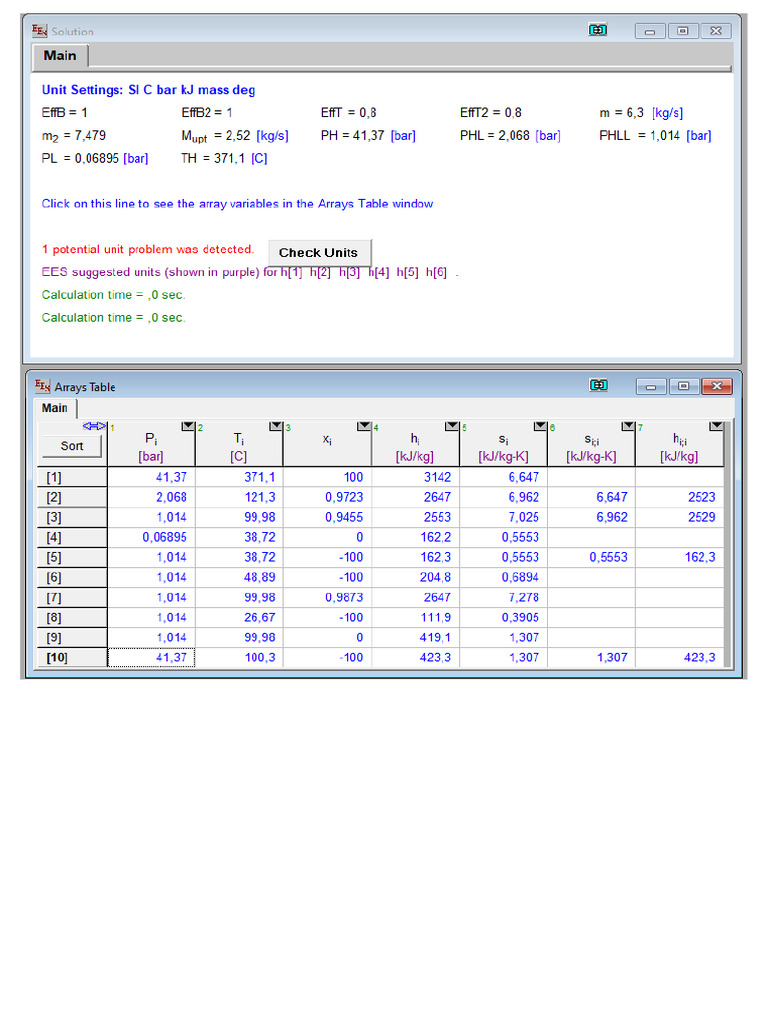Maximize the Arrays Table window
Screen dimensions: 768x1024
point(684,387)
